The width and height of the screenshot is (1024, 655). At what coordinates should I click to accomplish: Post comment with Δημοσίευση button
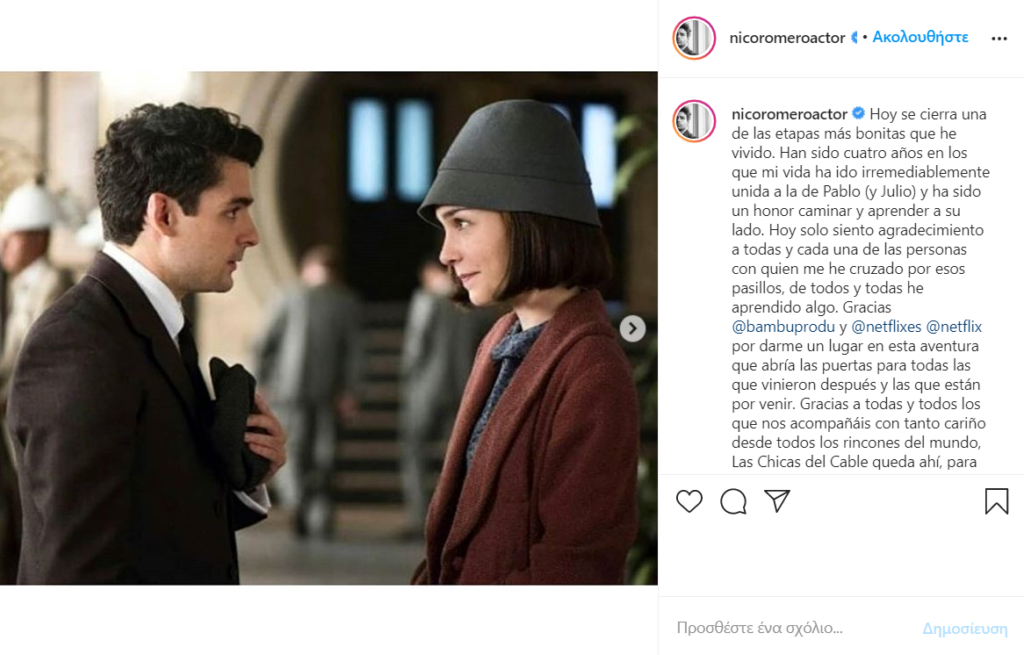965,628
